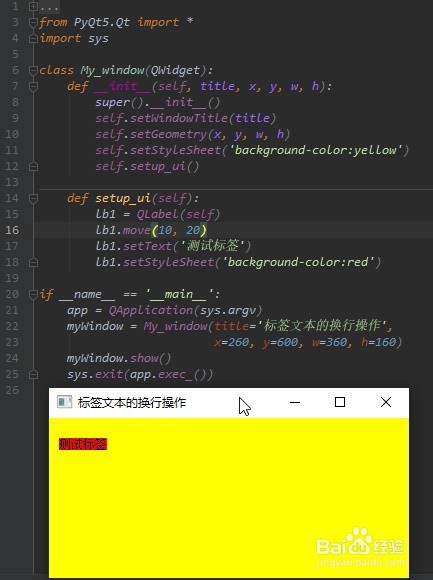The height and width of the screenshot is (580, 433).
Task: Click 'setup_ui' call on line 12
Action: (158, 166)
